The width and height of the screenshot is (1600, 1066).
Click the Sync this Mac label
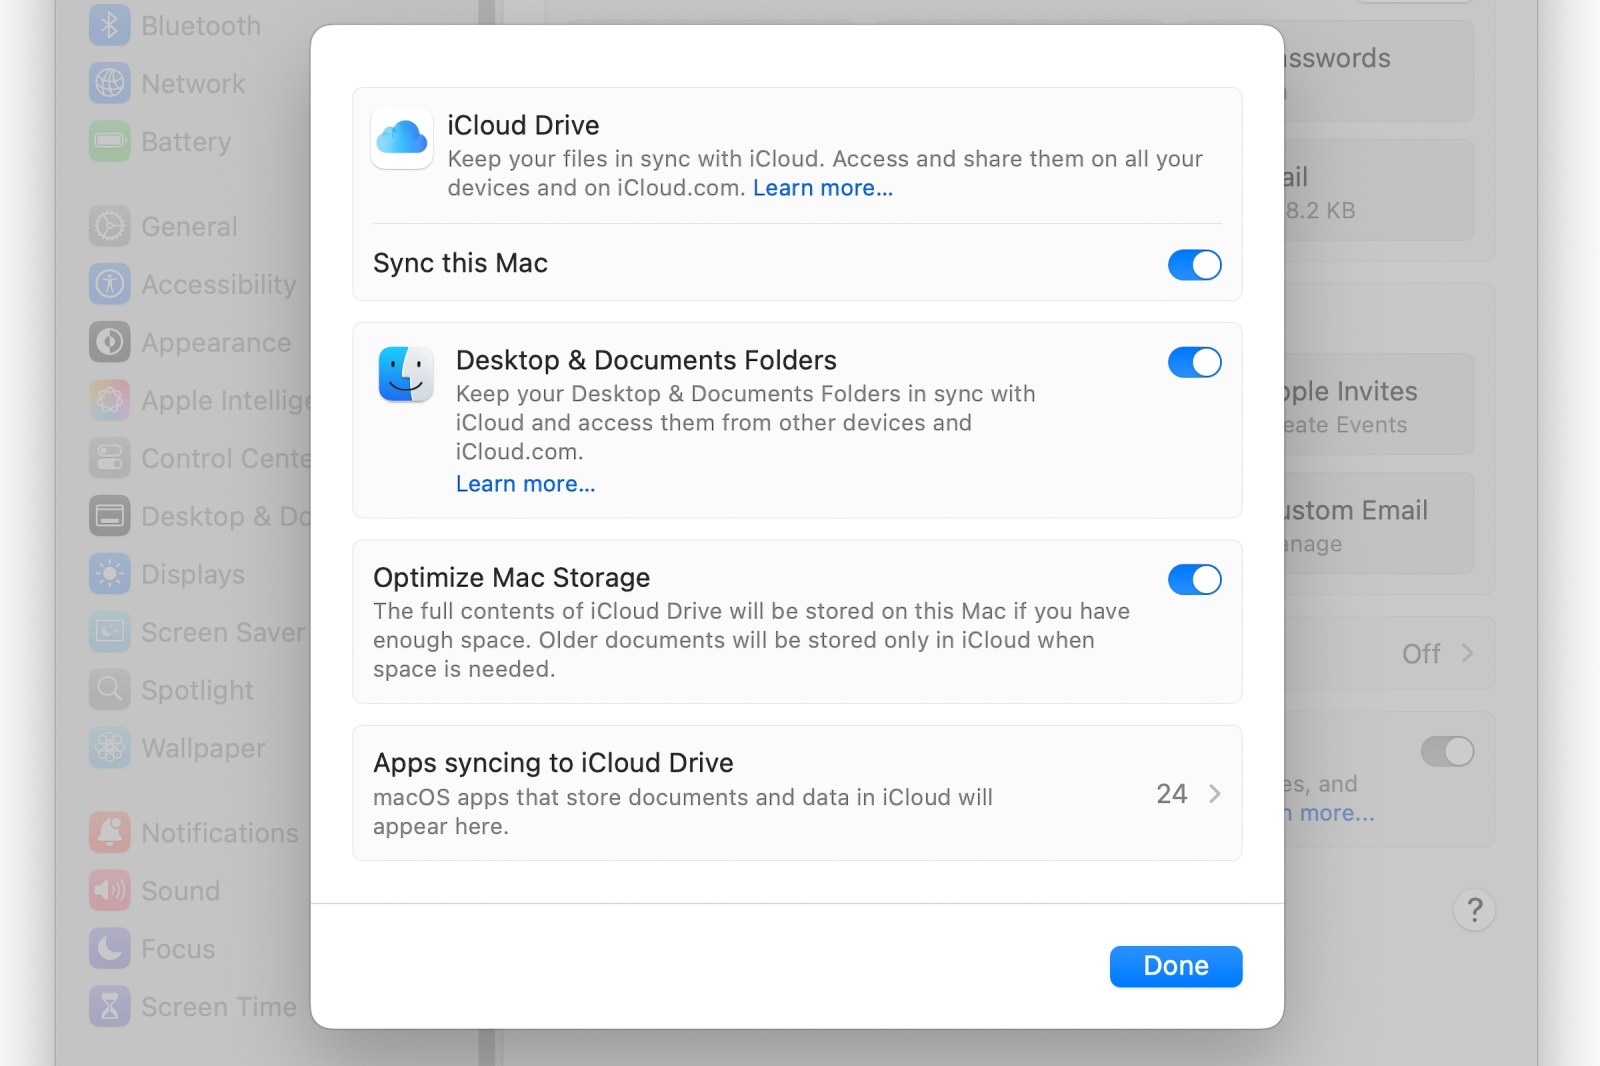pos(460,263)
